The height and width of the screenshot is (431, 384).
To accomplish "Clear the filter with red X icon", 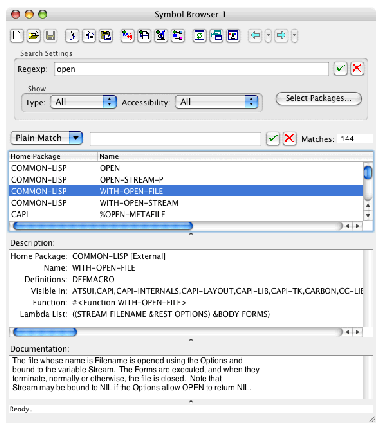I will tap(289, 138).
